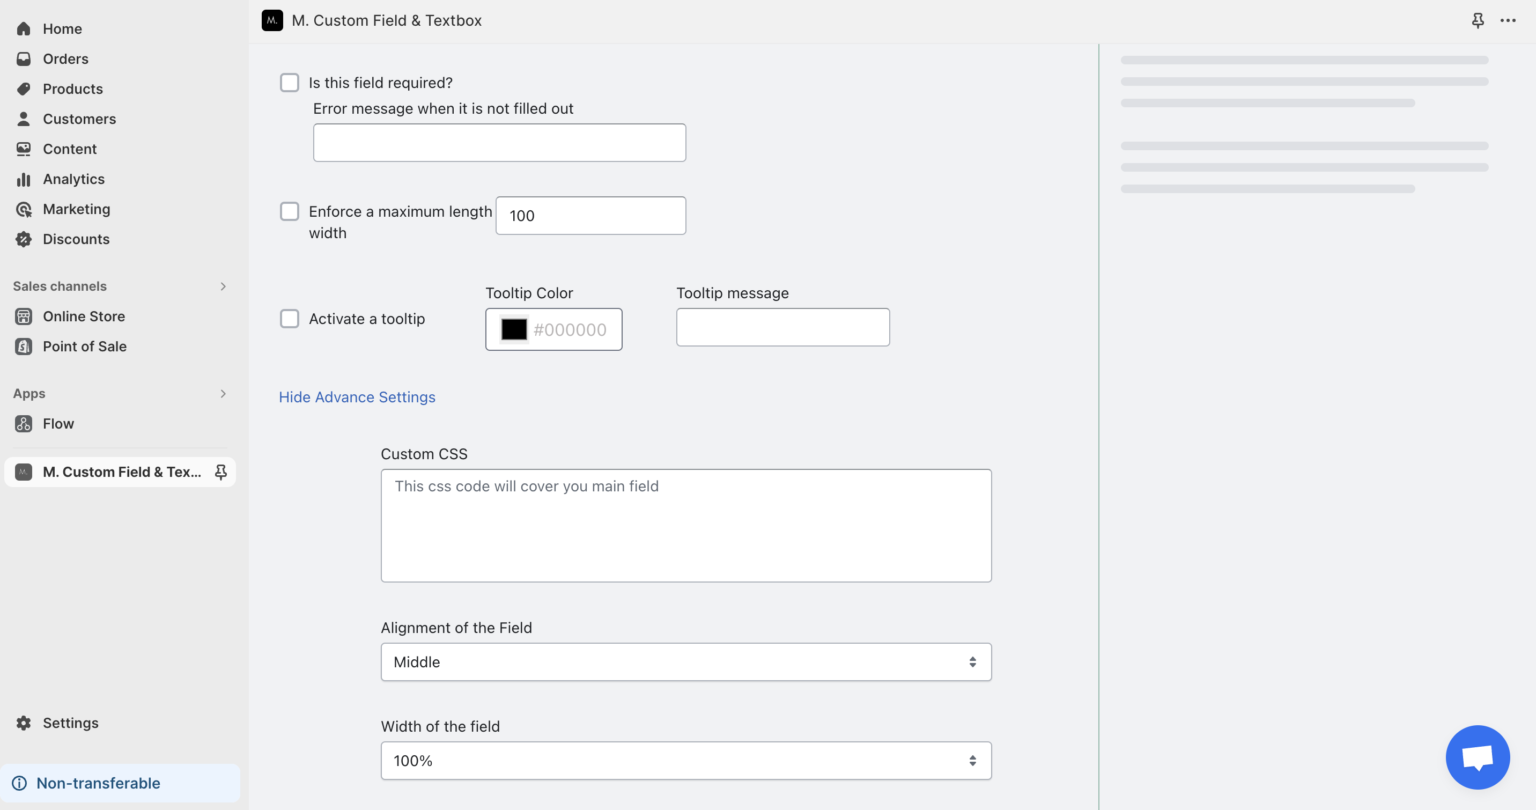Click the Home icon in sidebar
1536x810 pixels.
[24, 29]
